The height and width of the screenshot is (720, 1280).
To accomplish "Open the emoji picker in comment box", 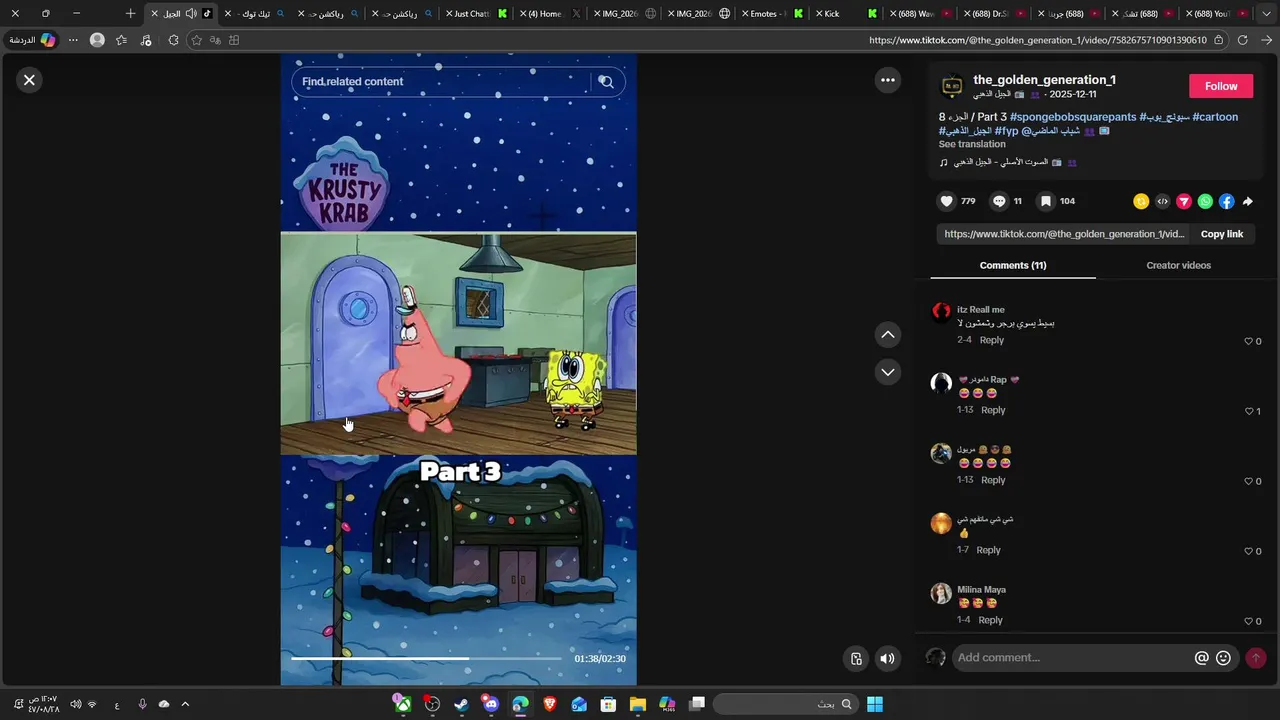I will [1223, 658].
